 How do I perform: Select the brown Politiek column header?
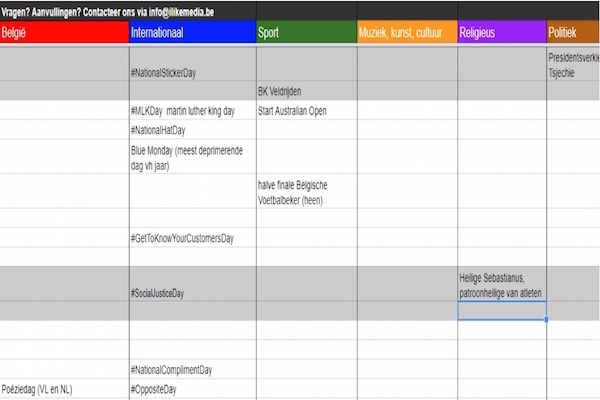point(573,33)
